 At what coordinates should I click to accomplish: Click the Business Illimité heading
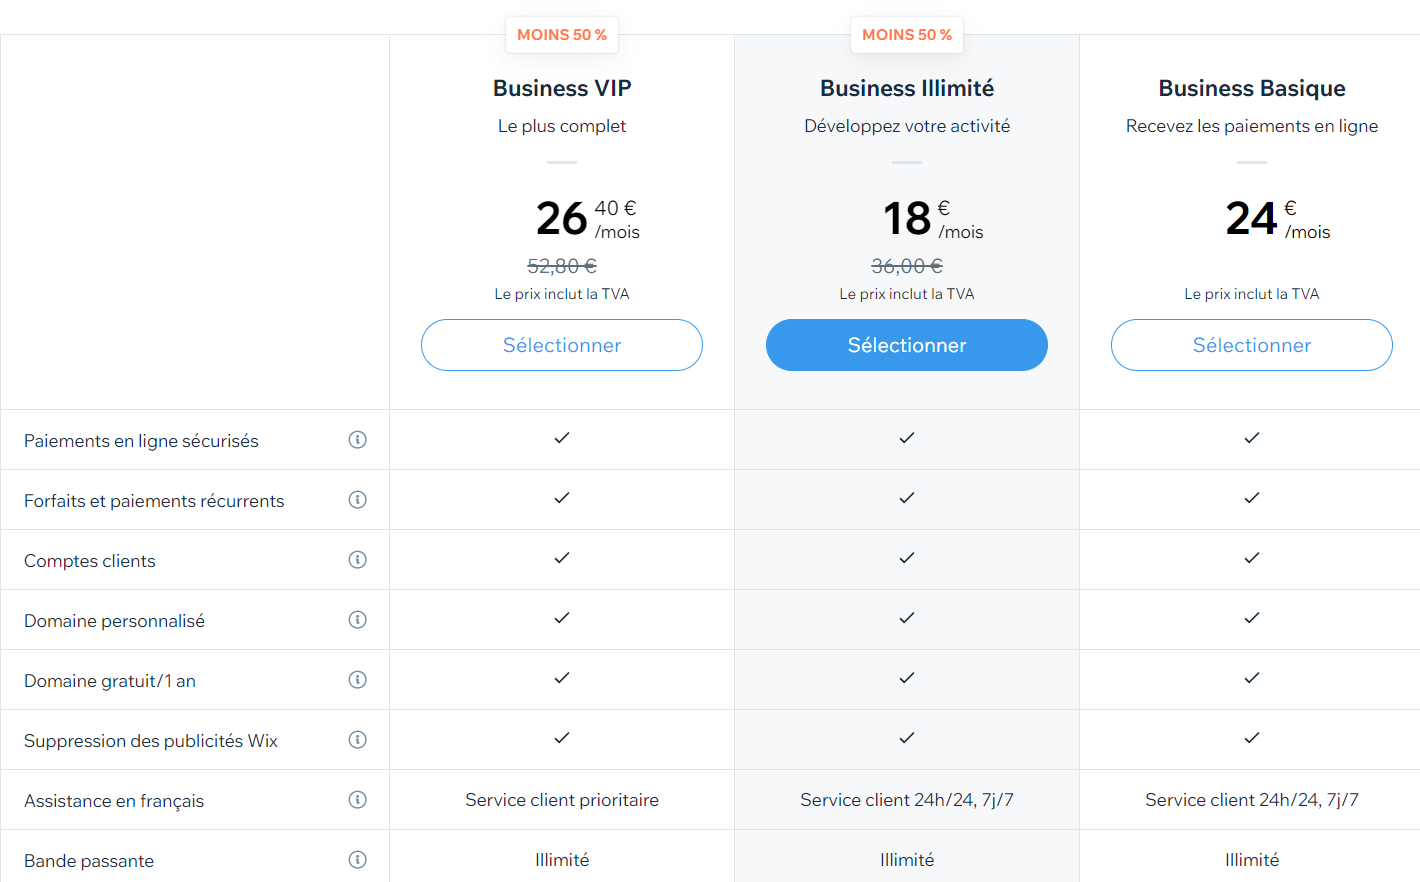pos(907,88)
